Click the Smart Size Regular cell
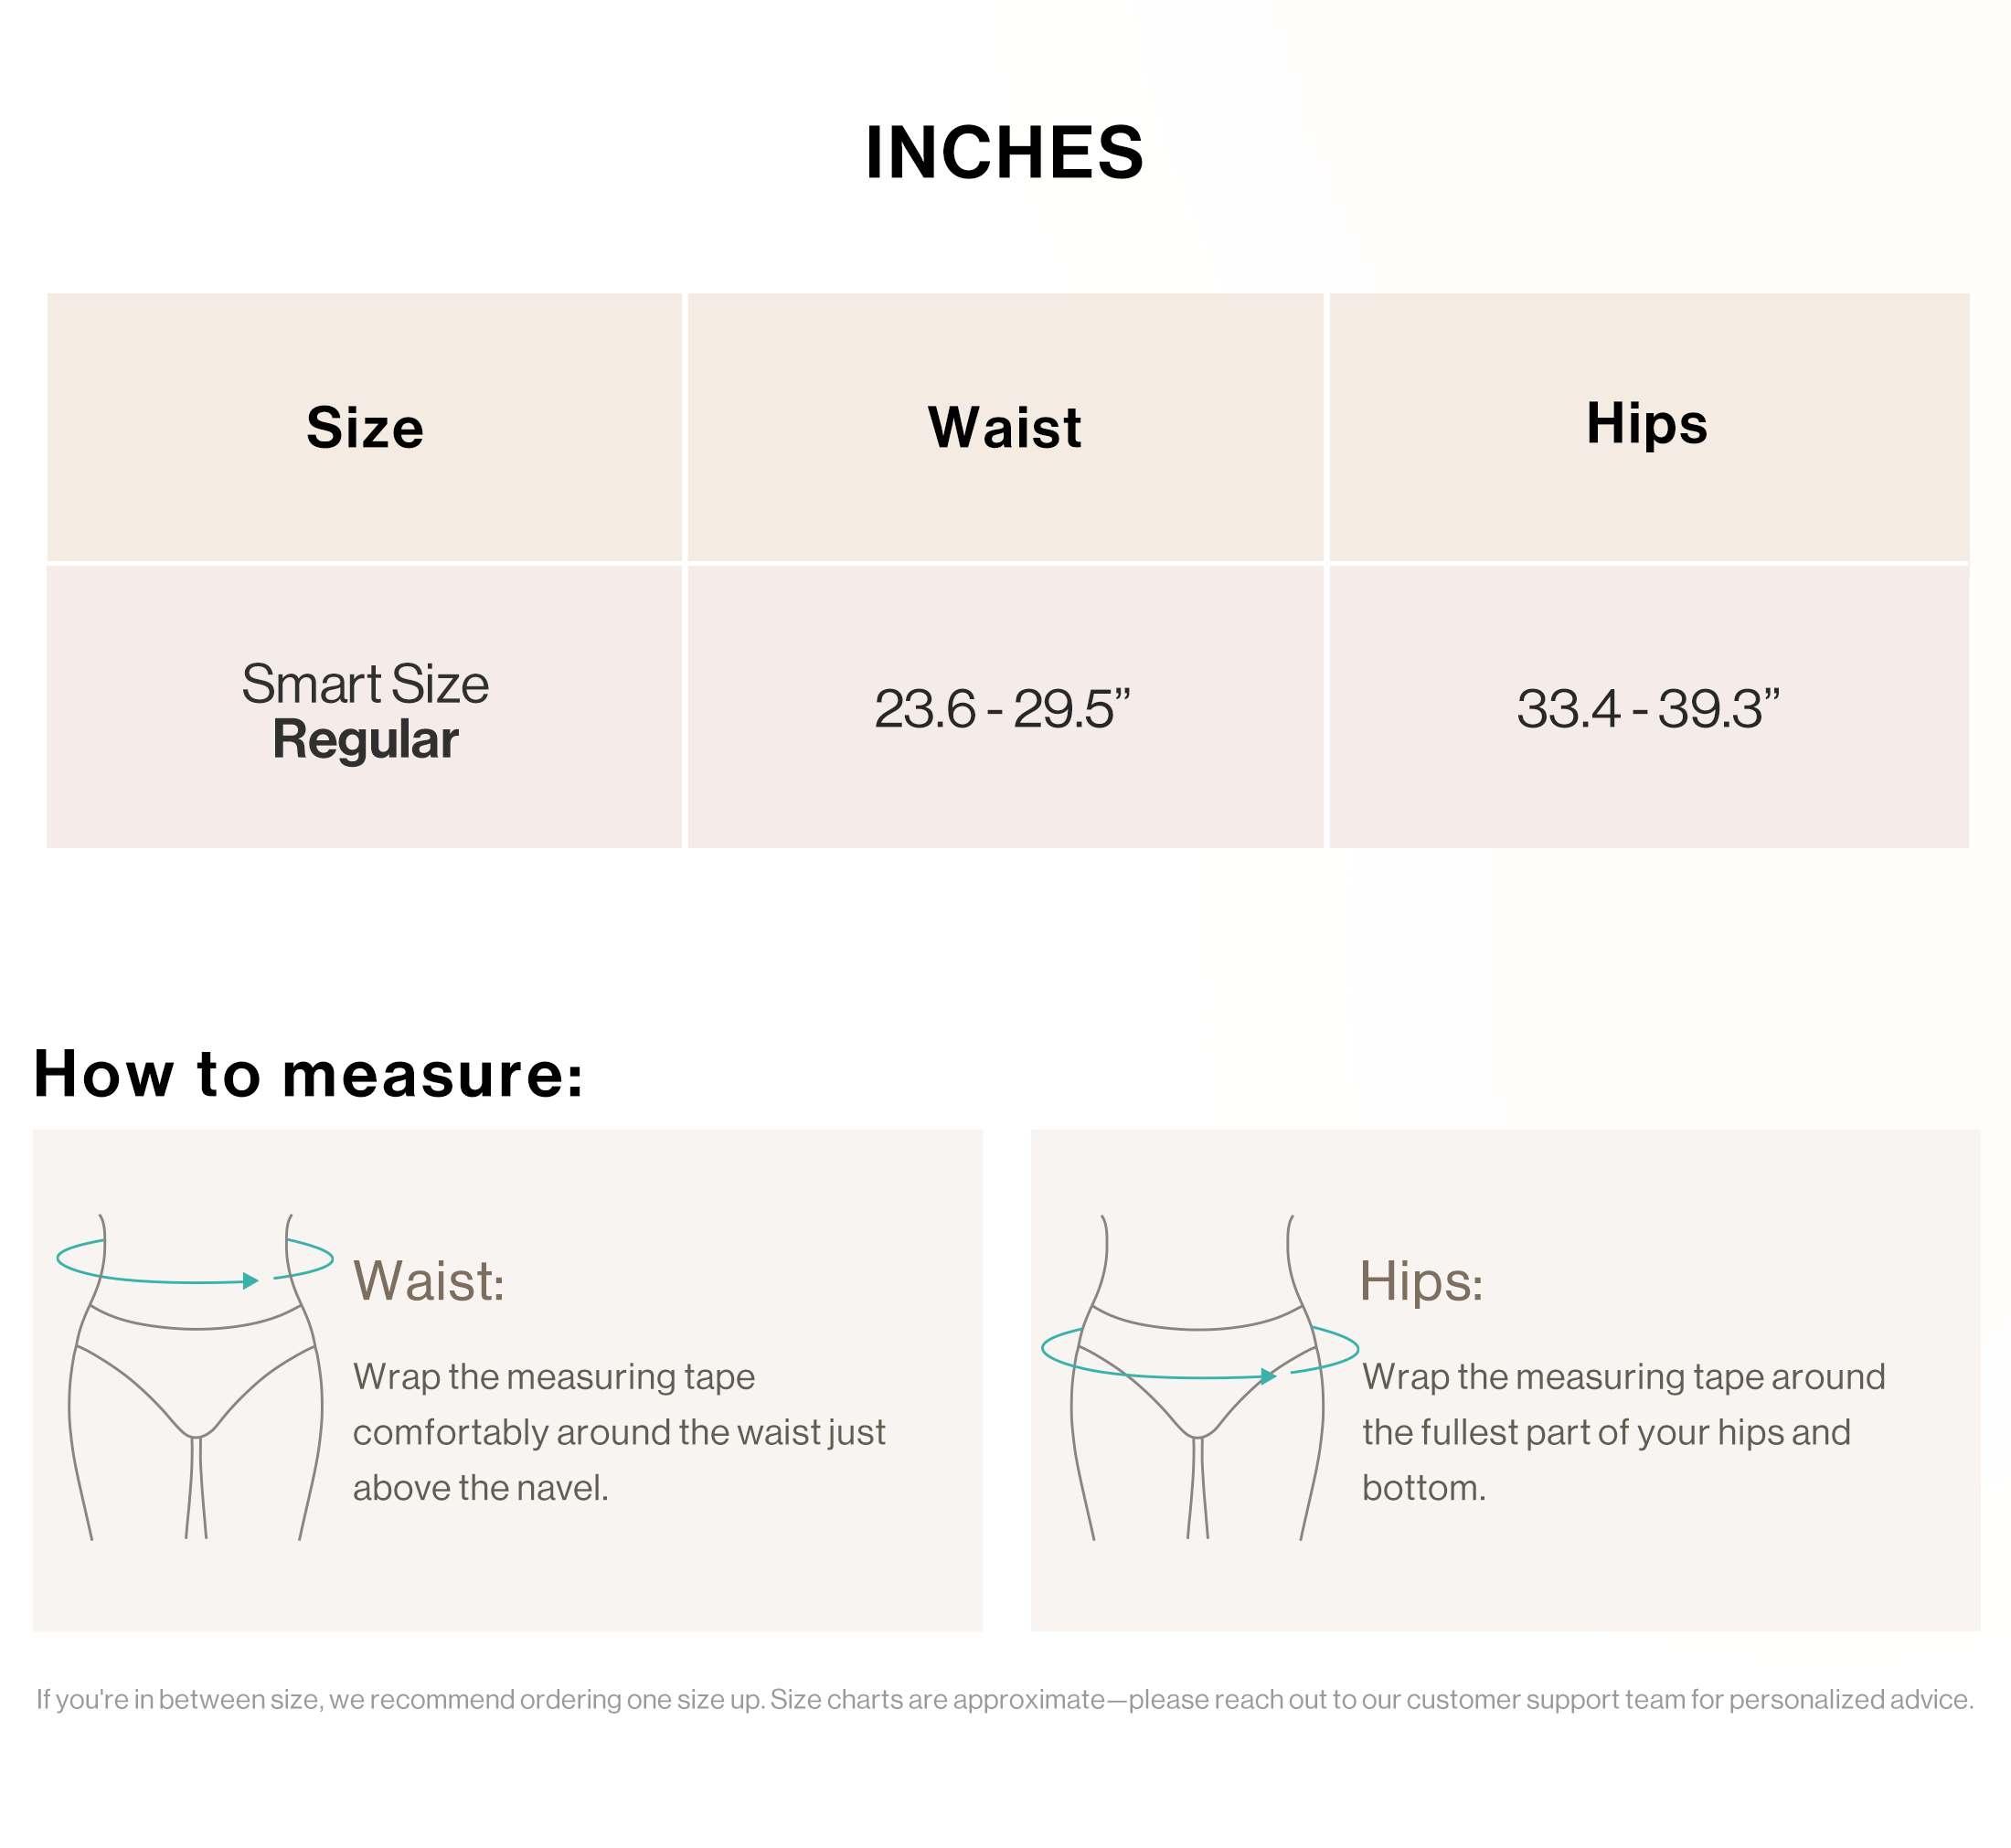 tap(365, 707)
